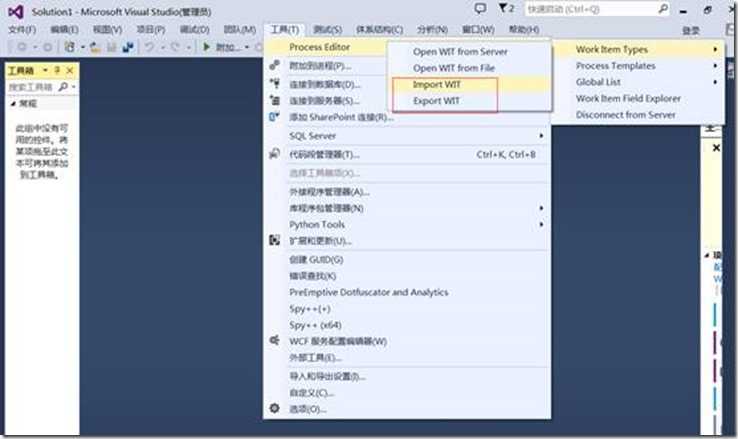This screenshot has height=439, width=738.
Task: Open the Toolbox panel options dropdown arrow
Action: pos(45,70)
